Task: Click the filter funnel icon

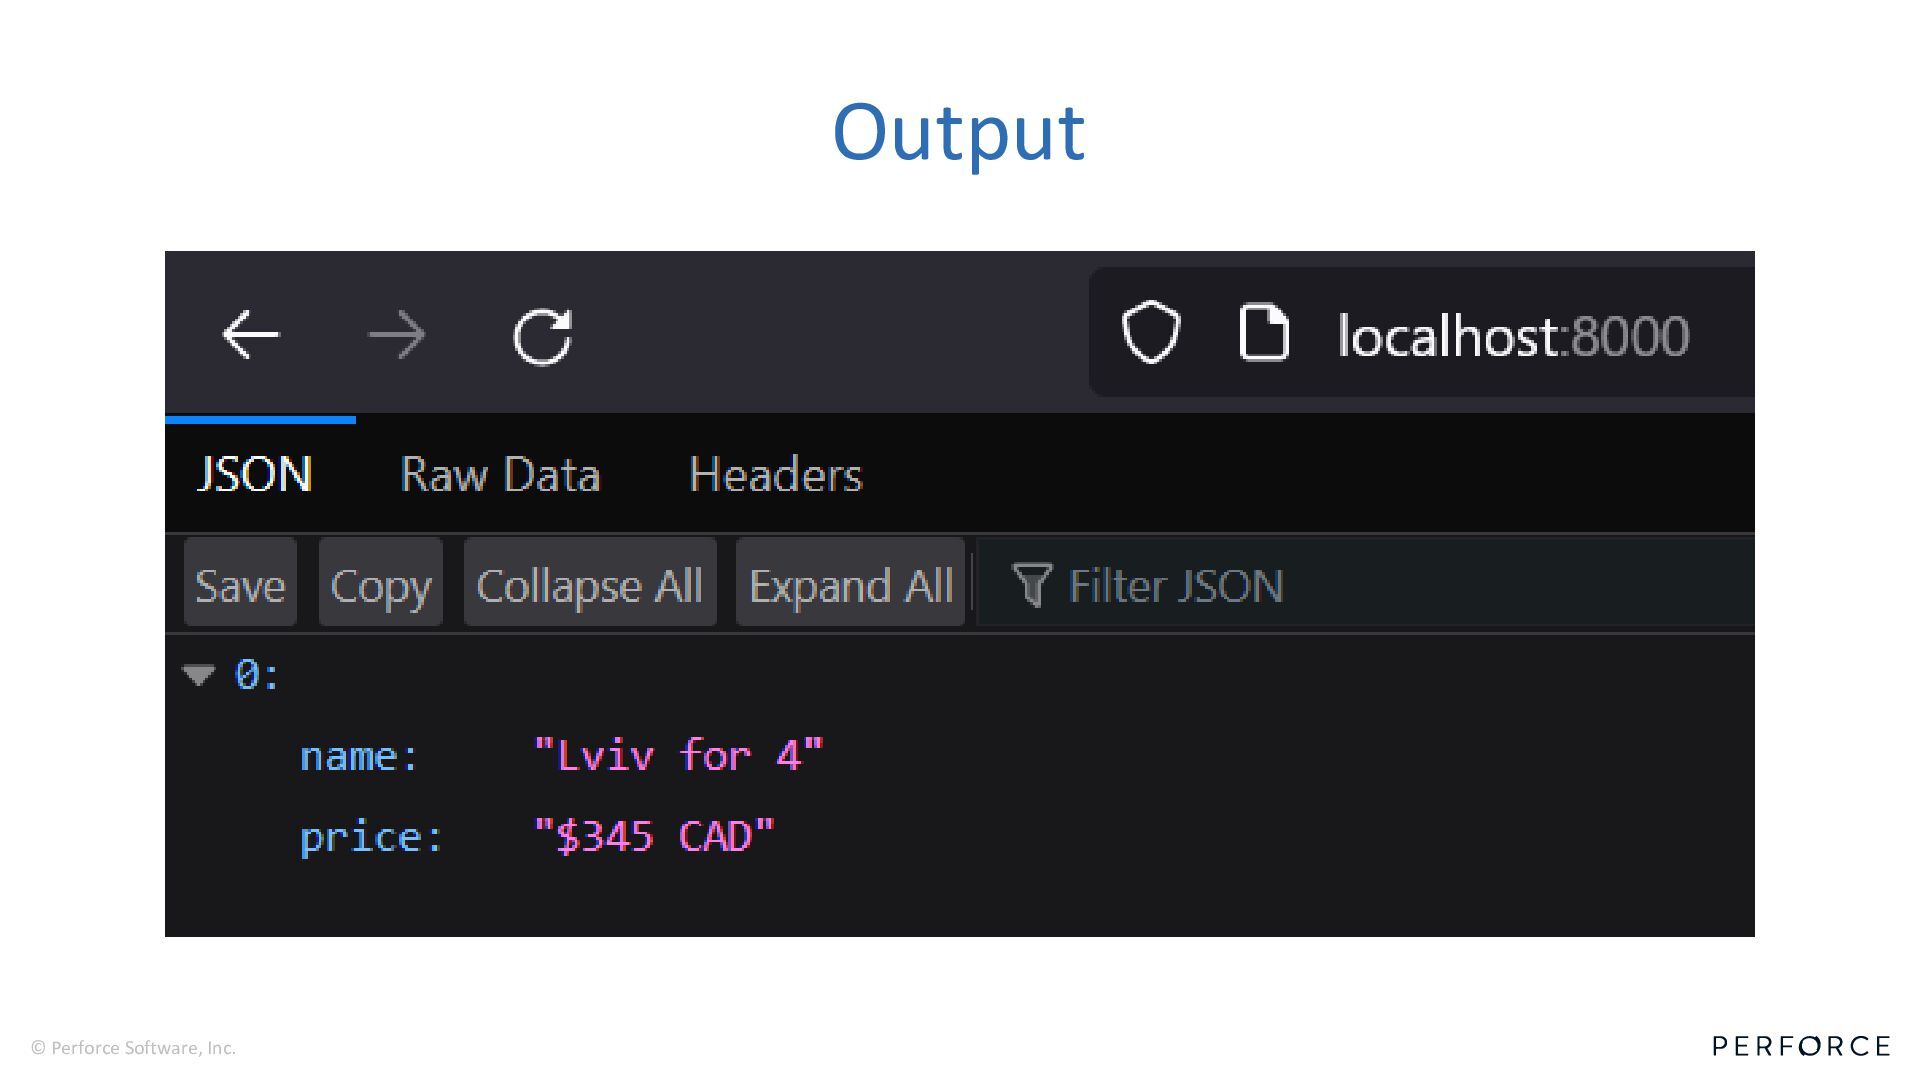Action: tap(1032, 585)
